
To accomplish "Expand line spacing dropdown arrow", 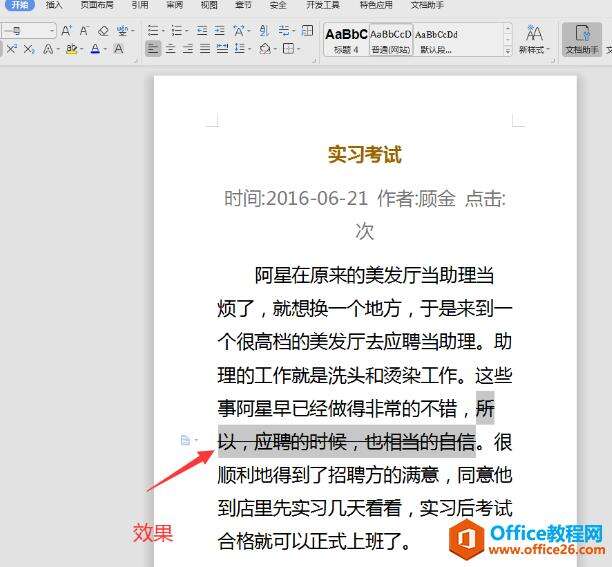I will [x=249, y=49].
